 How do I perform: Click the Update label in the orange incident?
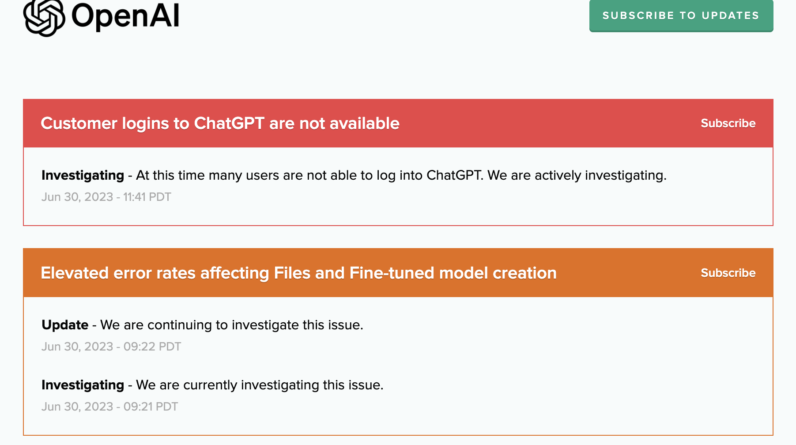64,325
